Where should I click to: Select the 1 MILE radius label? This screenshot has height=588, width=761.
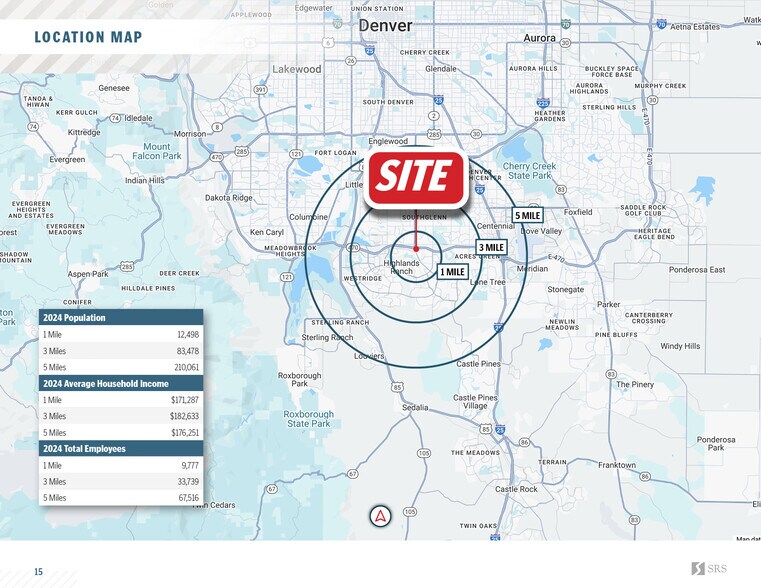(x=452, y=272)
